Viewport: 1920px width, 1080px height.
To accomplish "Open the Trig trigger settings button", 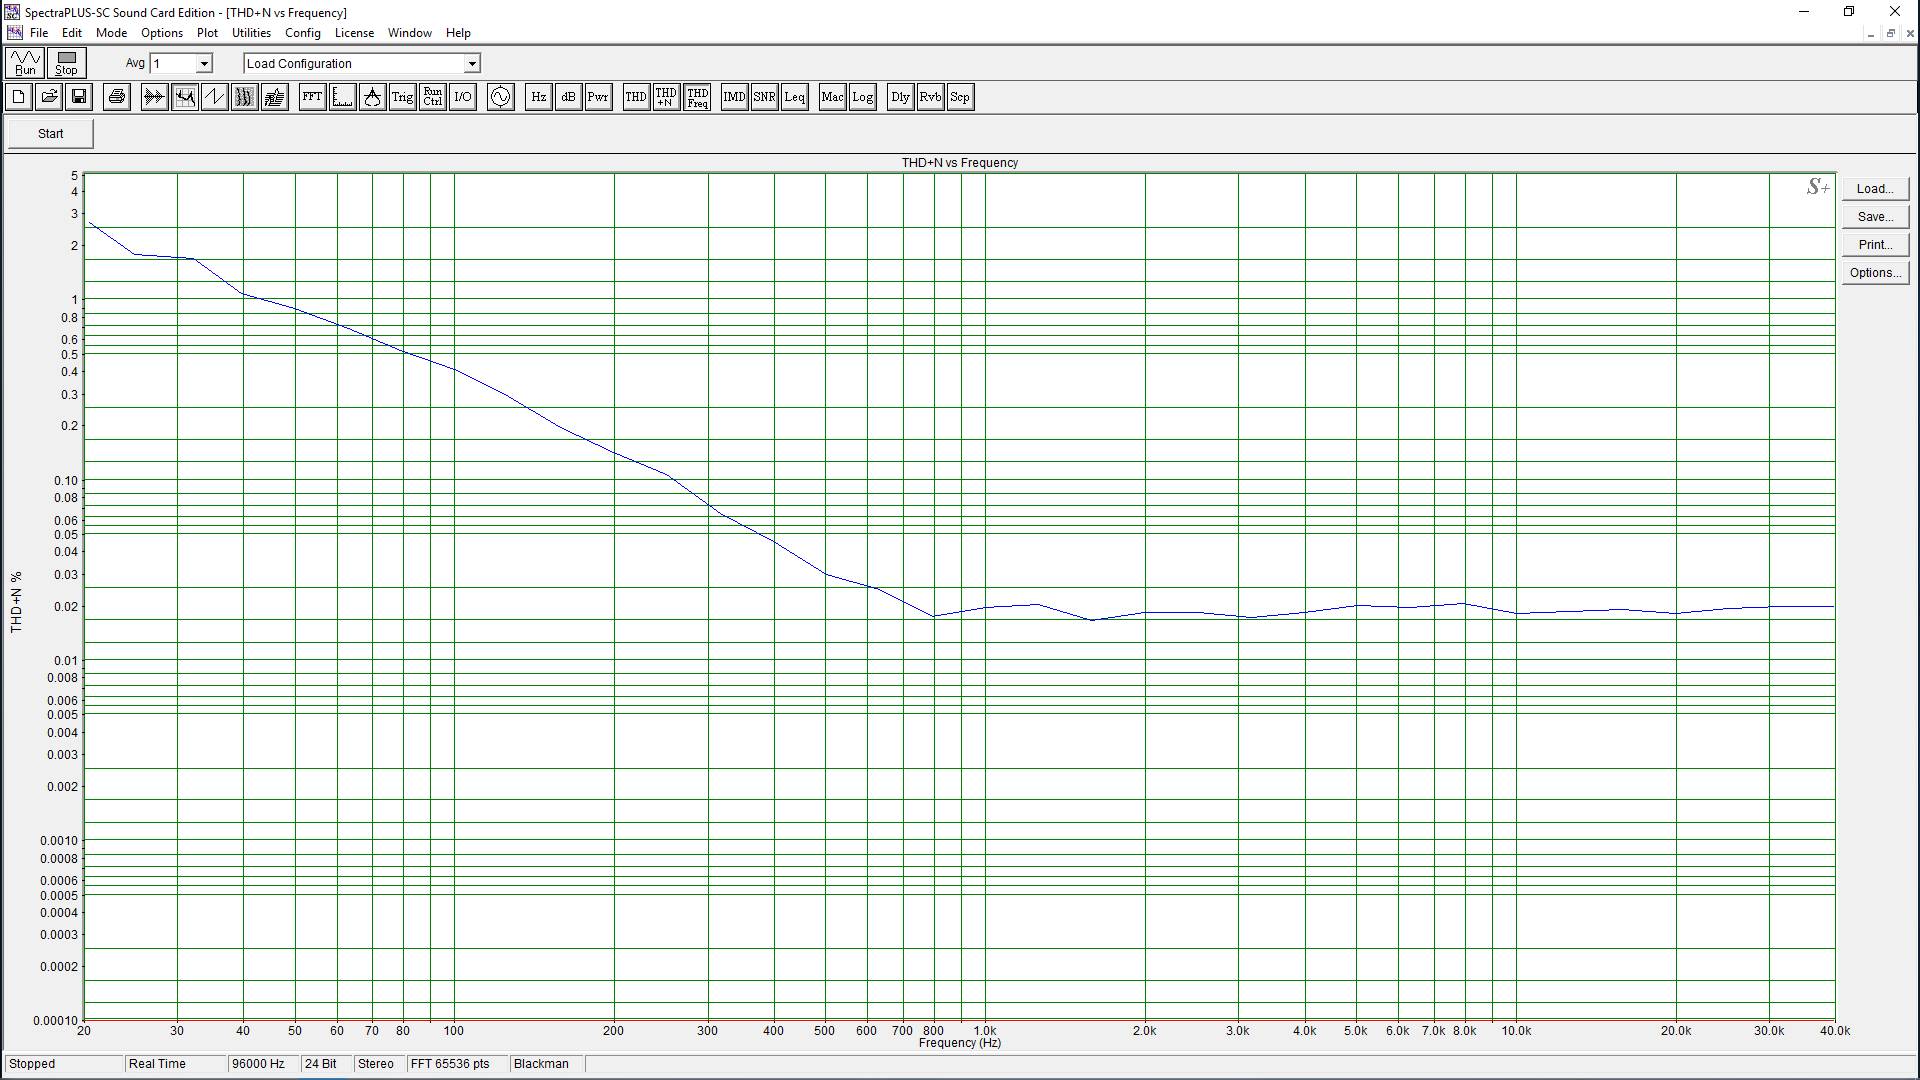I will (x=402, y=97).
